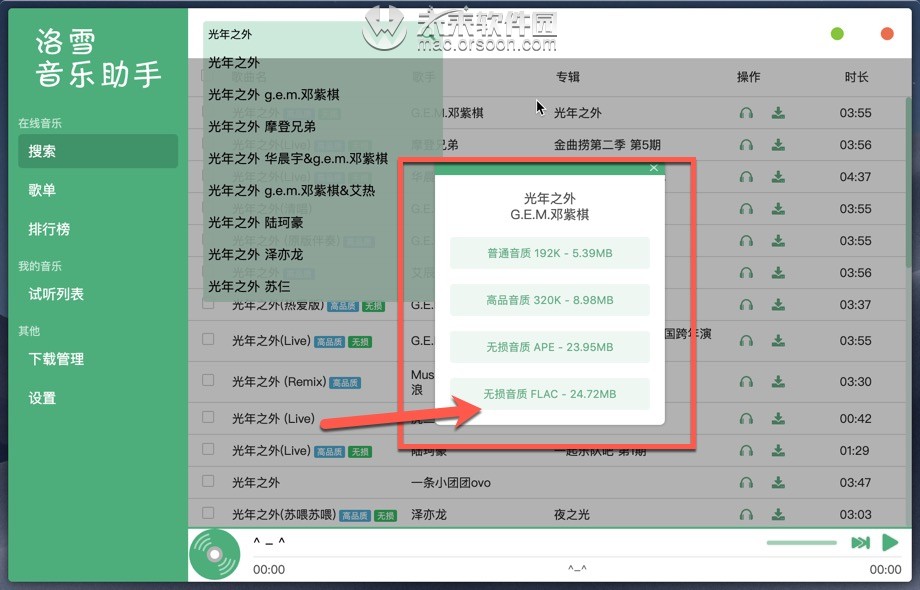Download the song by 一条小团团ovo
920x590 pixels.
click(x=778, y=483)
